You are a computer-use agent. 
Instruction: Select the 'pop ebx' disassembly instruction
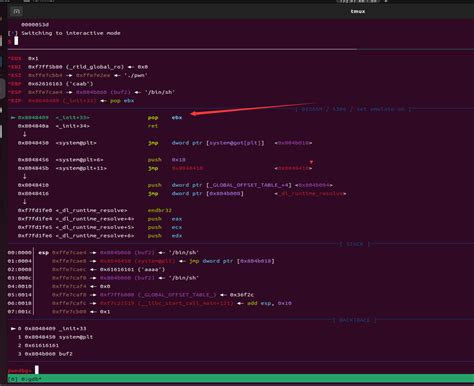point(165,118)
